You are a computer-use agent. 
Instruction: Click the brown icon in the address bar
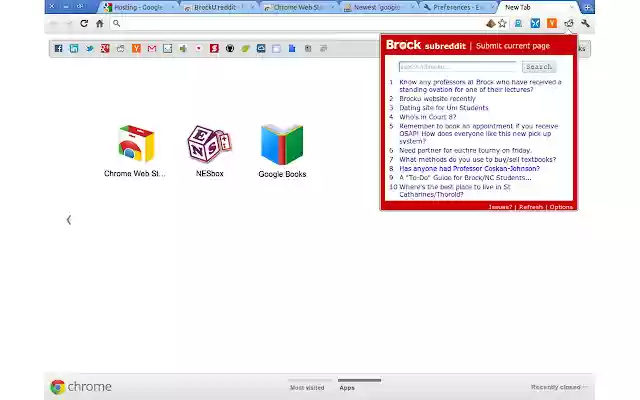[x=491, y=23]
